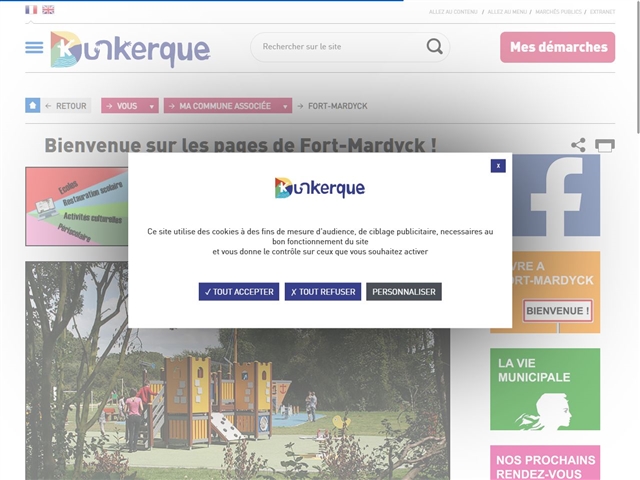Click the FORT-MARDYCK breadcrumb text

tap(338, 106)
